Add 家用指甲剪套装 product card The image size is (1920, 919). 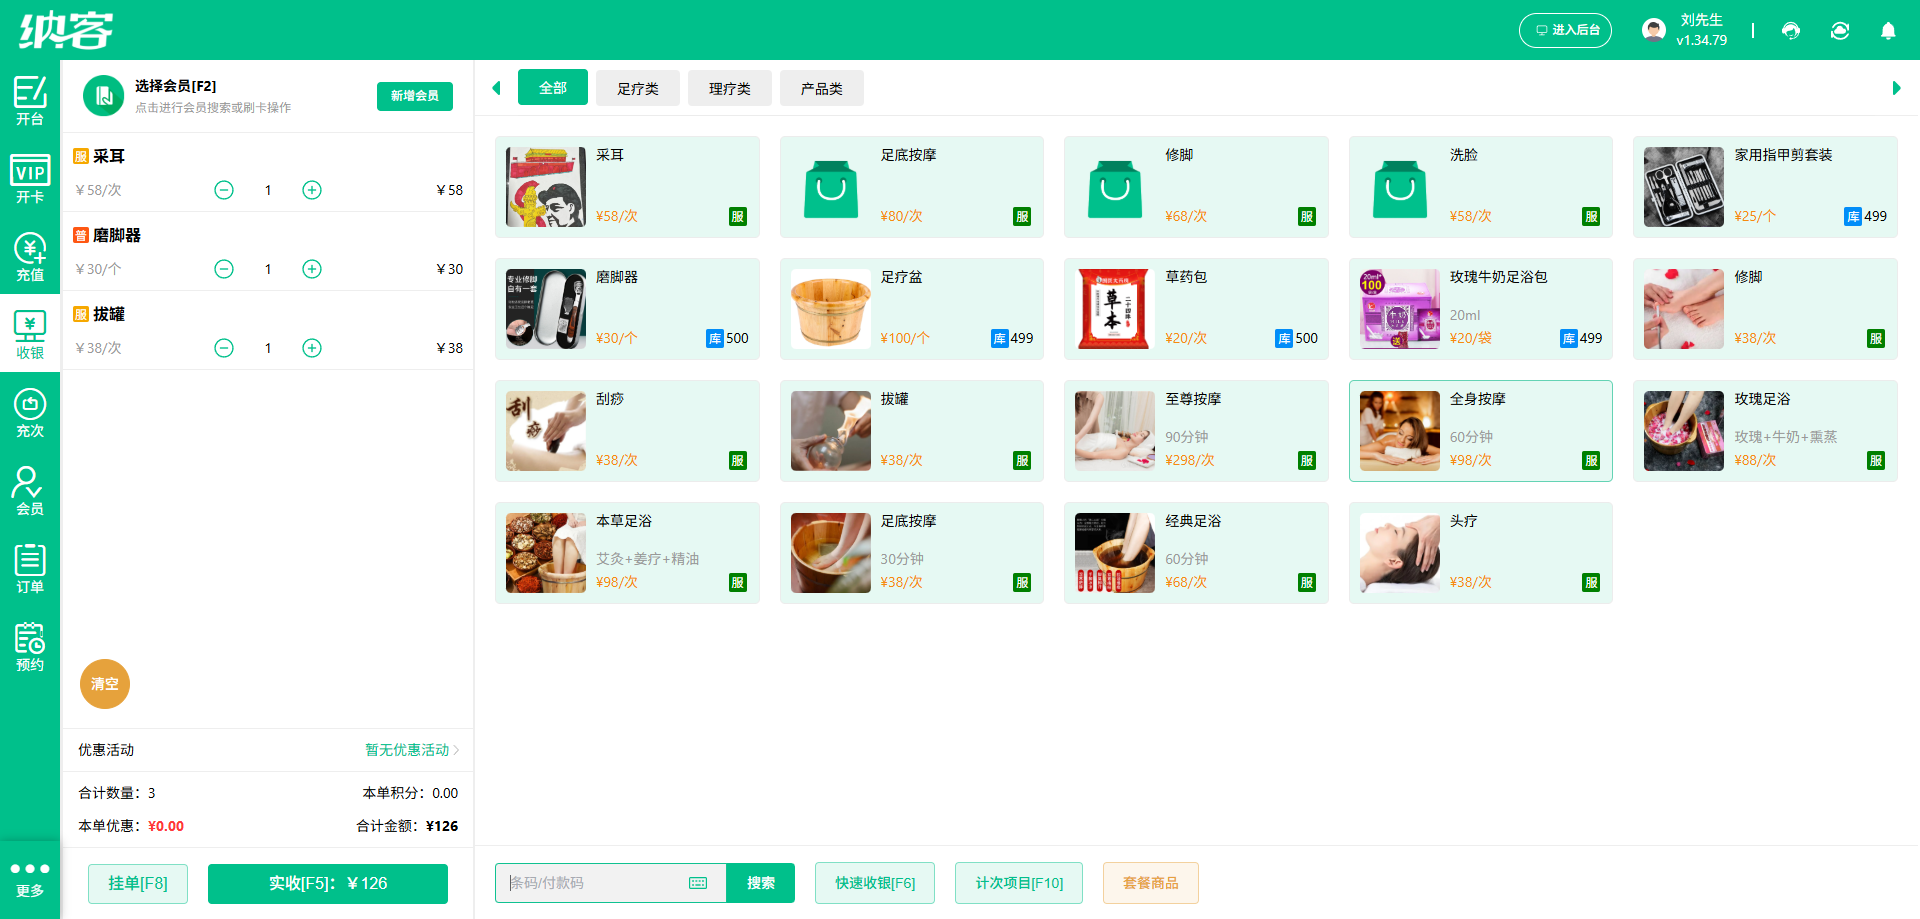coord(1765,187)
